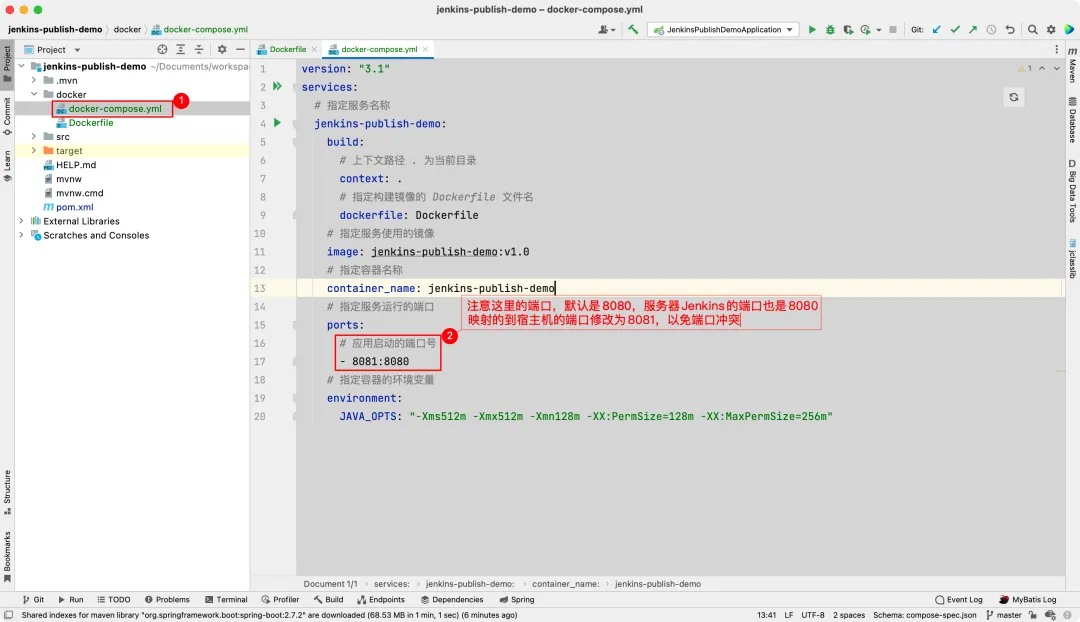Open the Spring tool window tab

pyautogui.click(x=517, y=600)
